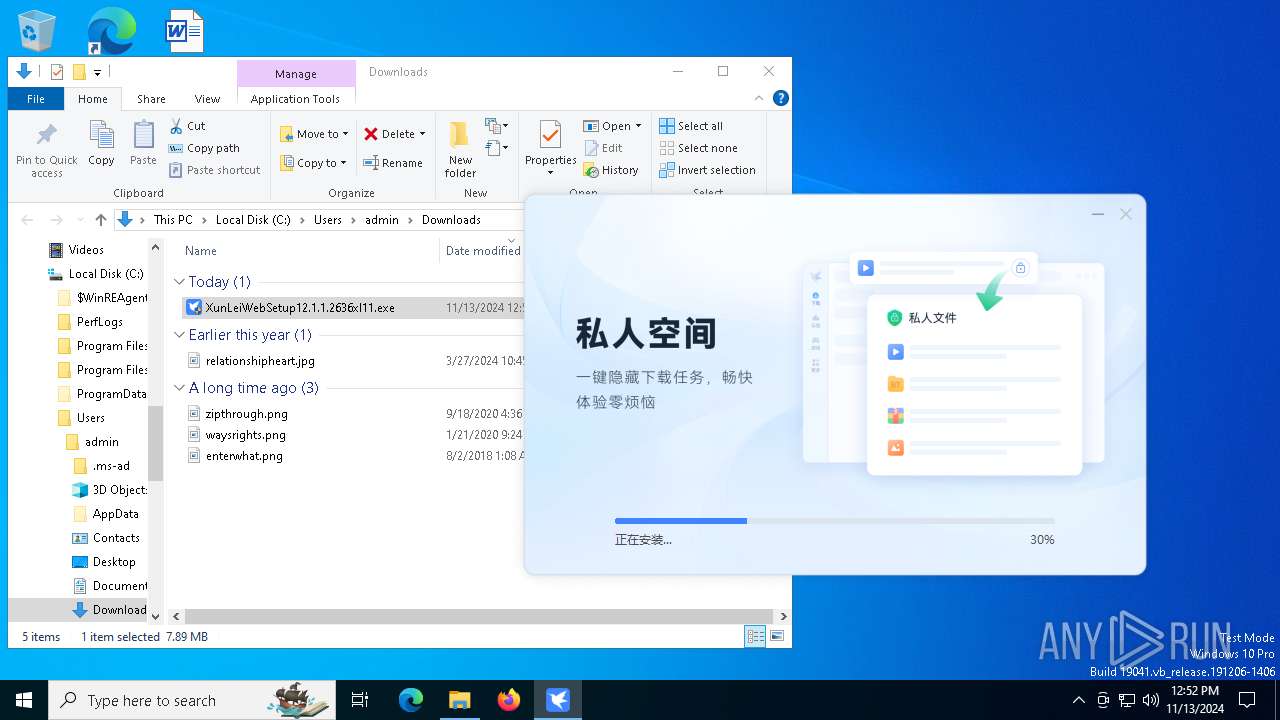Click Paste shortcut command
Screen dimensions: 1280x720
click(214, 170)
